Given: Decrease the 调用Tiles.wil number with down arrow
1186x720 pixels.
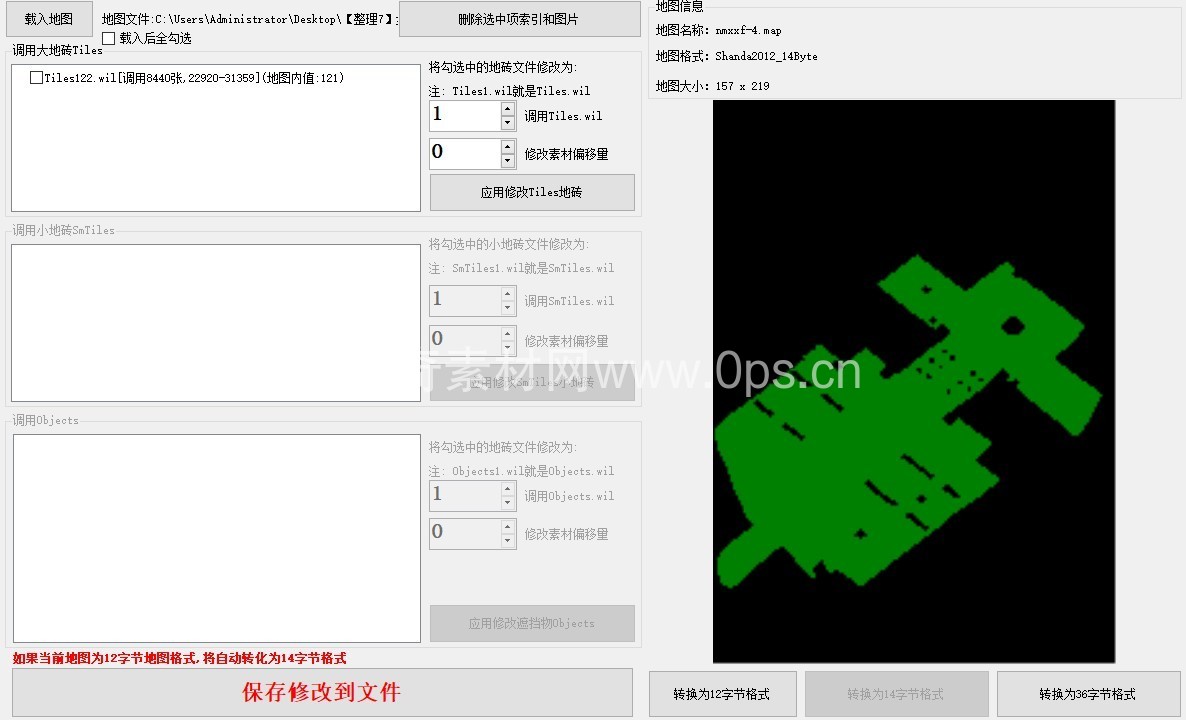Looking at the screenshot, I should tap(508, 123).
